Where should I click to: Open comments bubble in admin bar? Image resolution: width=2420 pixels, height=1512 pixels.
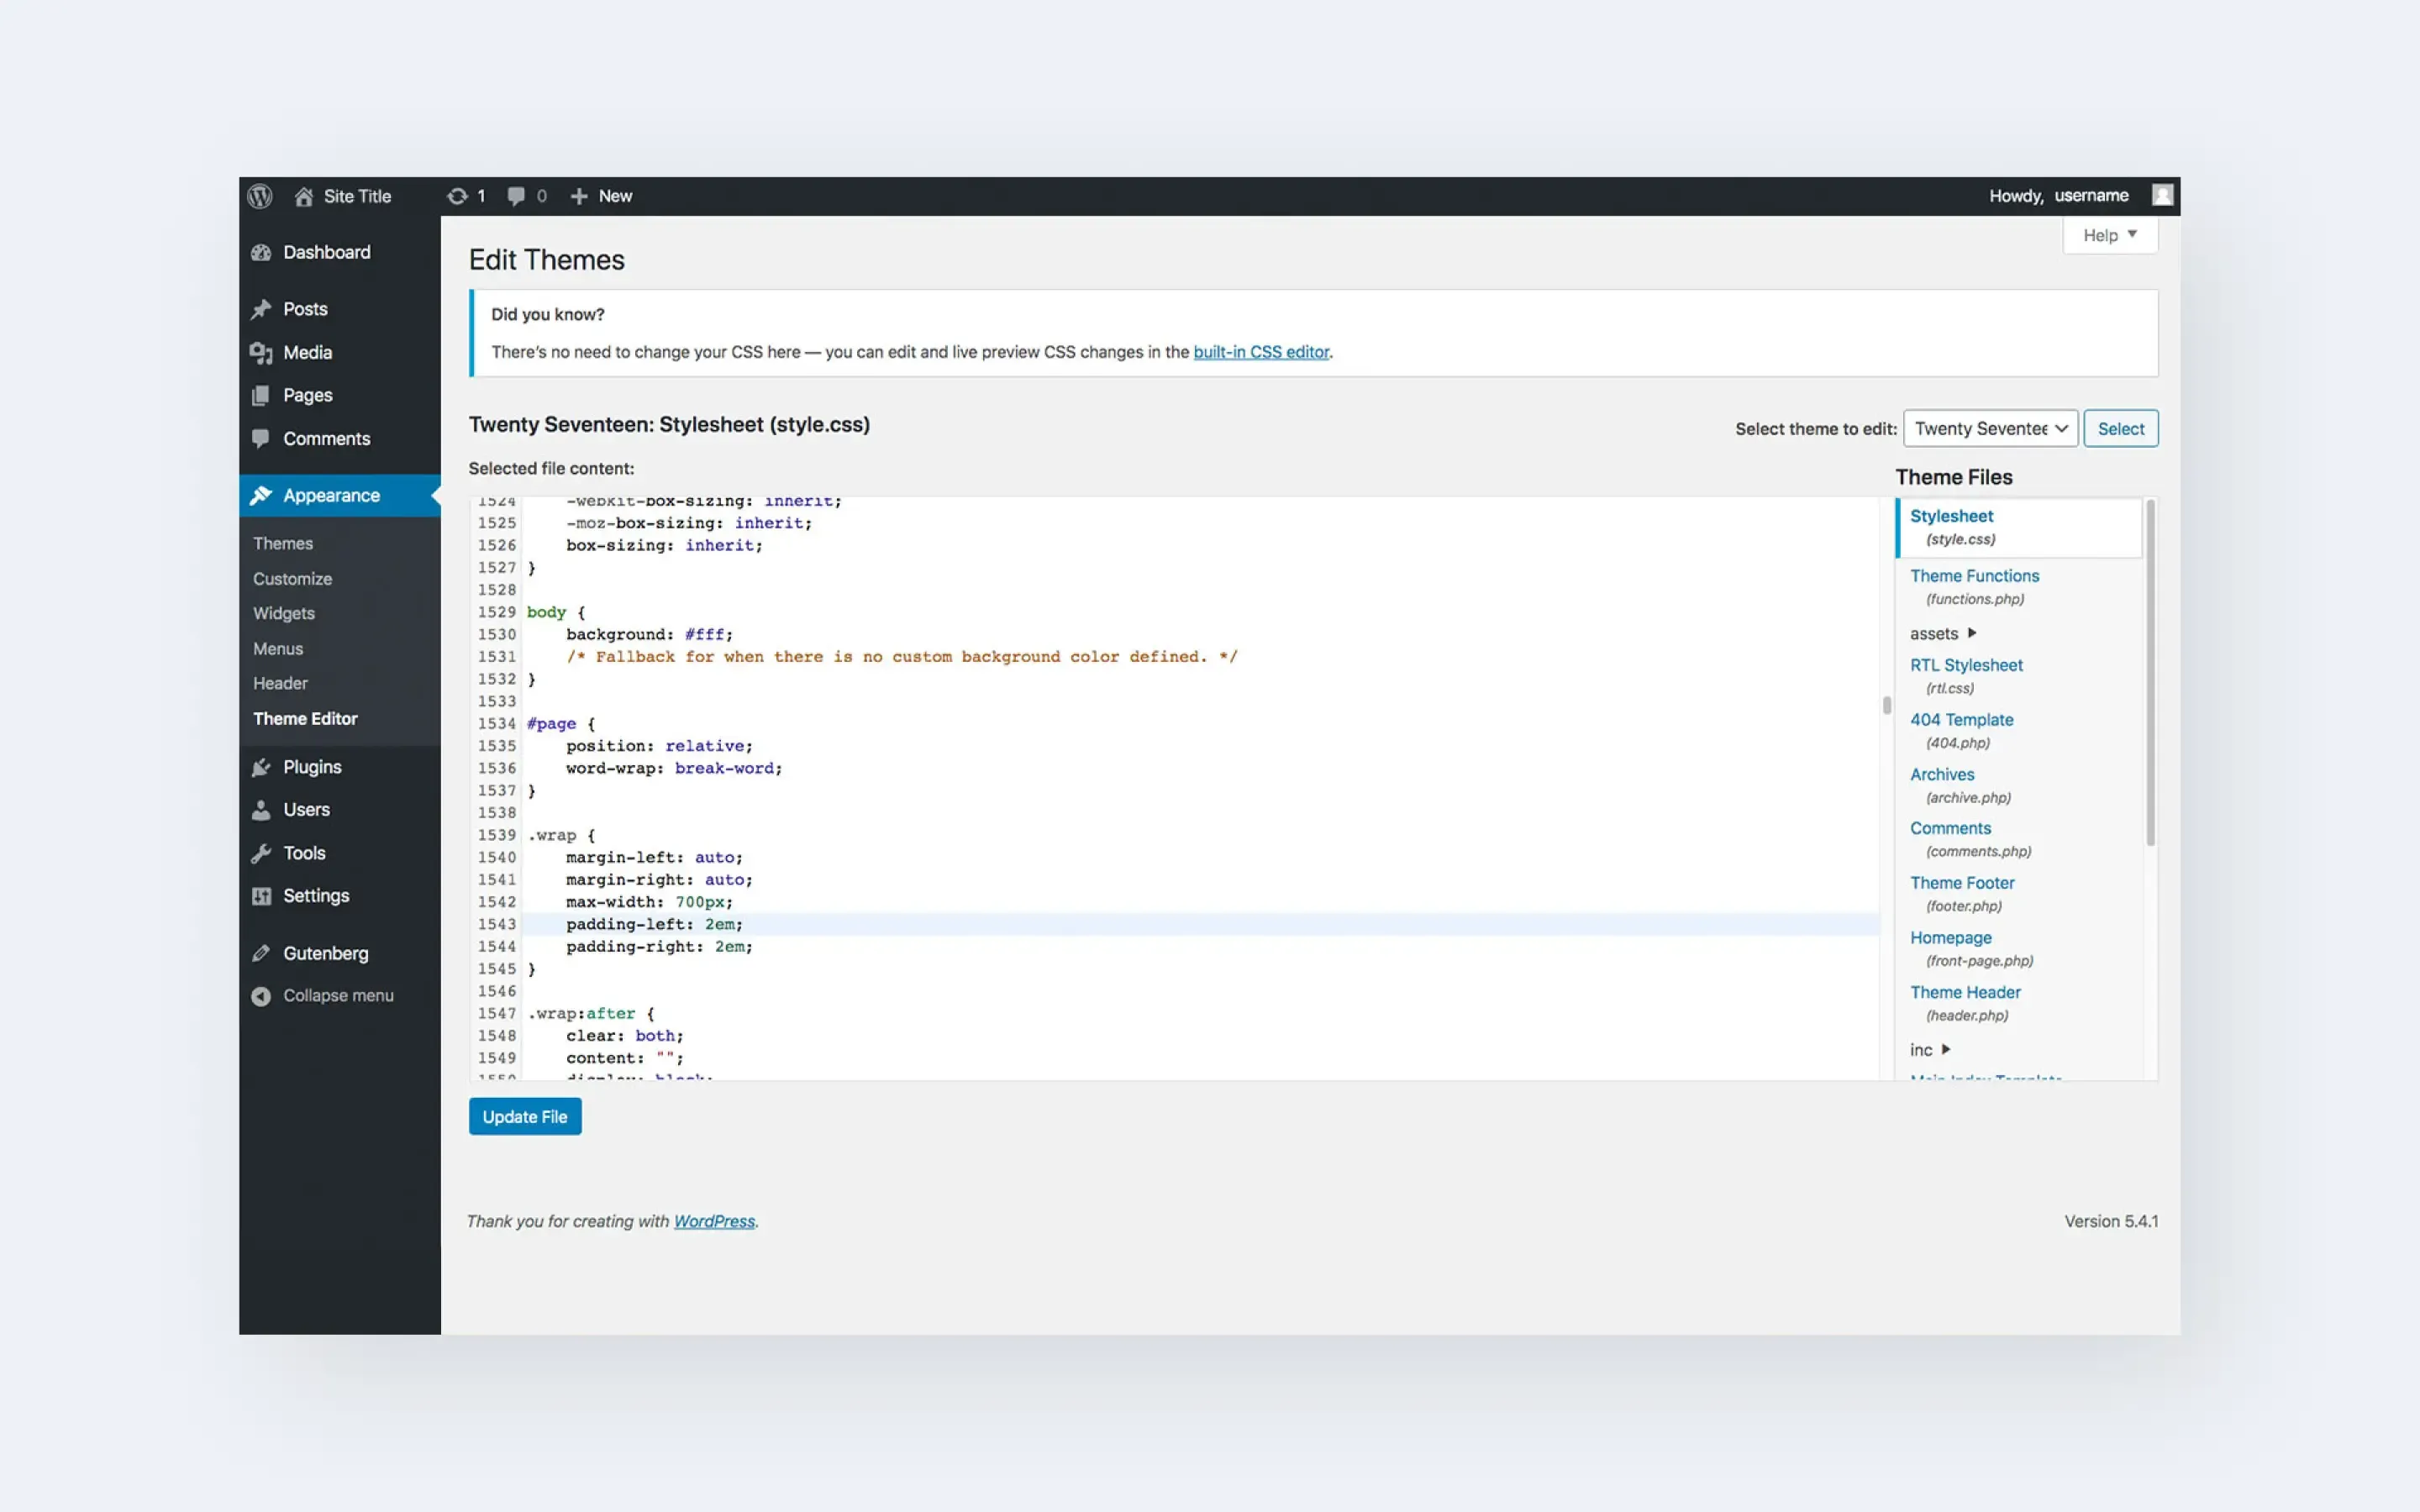[x=516, y=196]
